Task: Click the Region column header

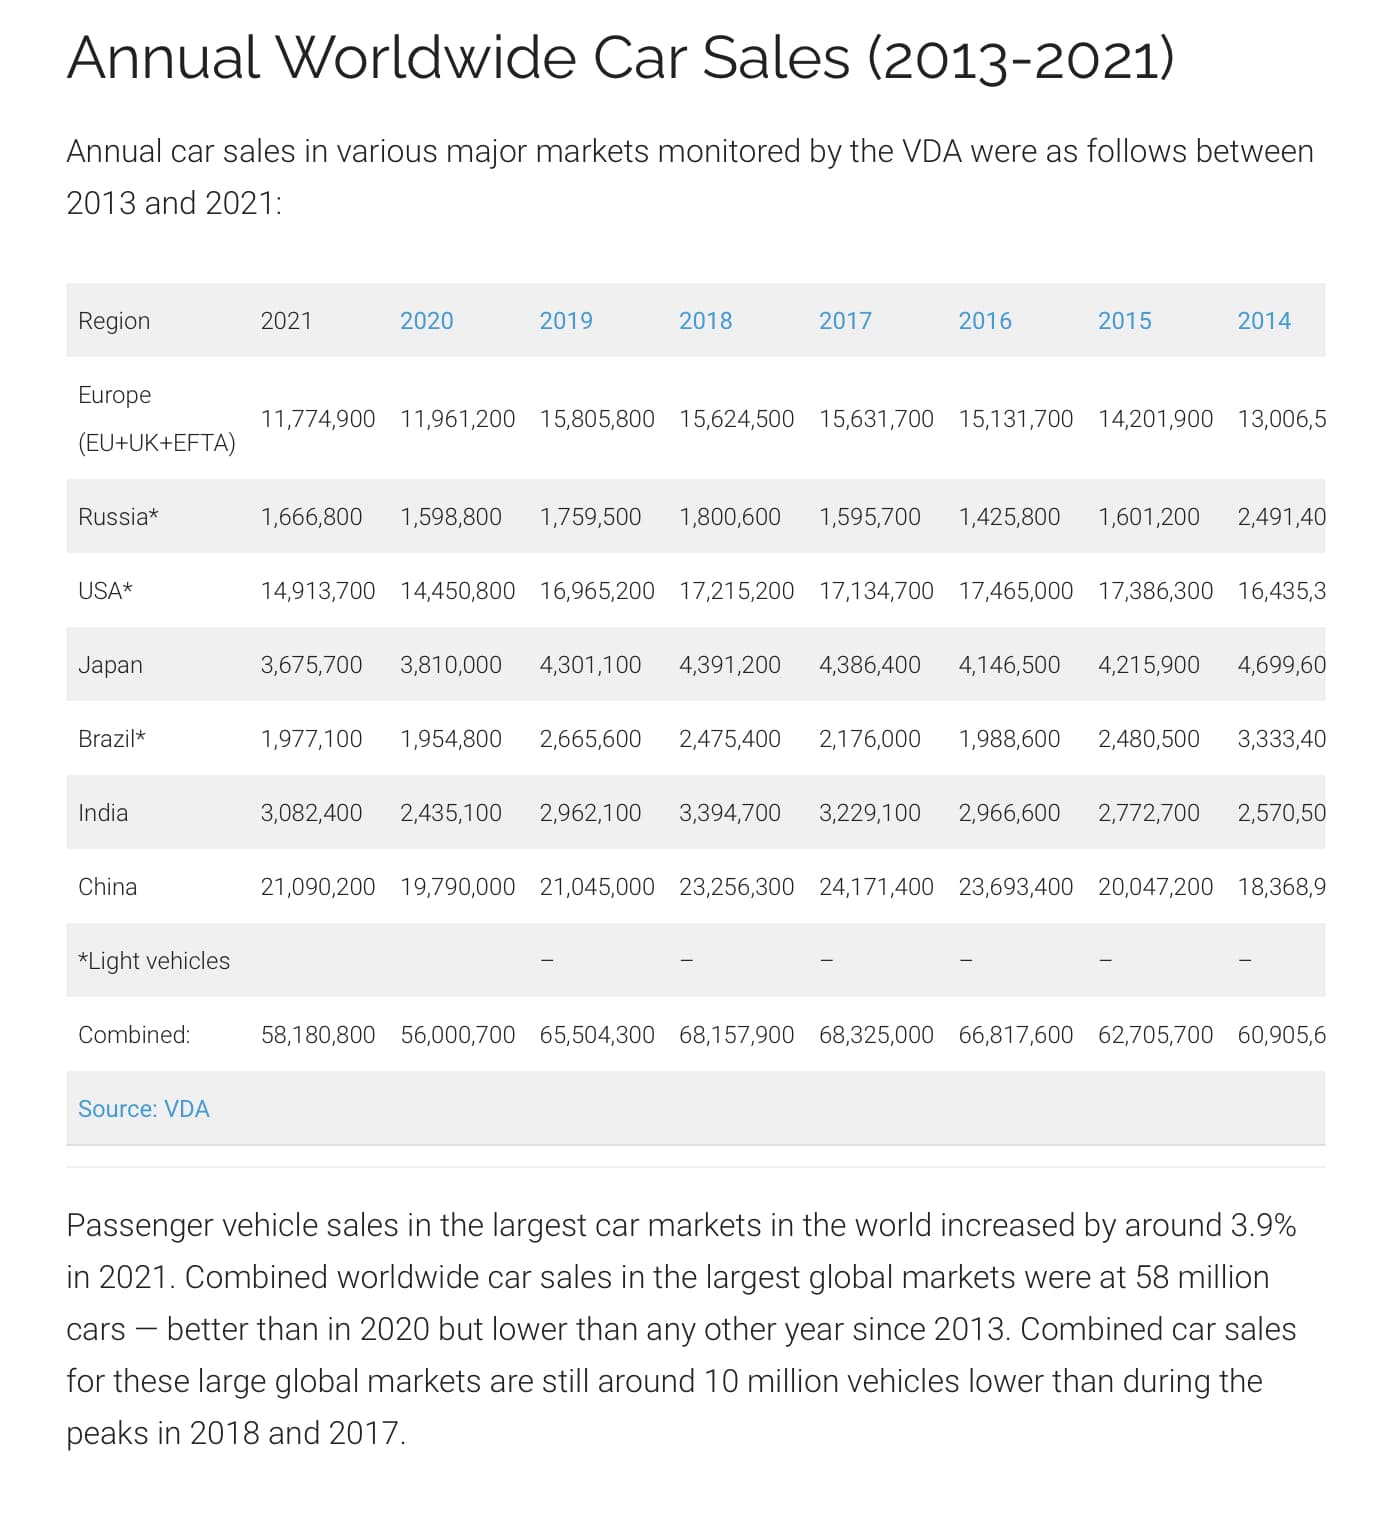Action: (x=114, y=321)
